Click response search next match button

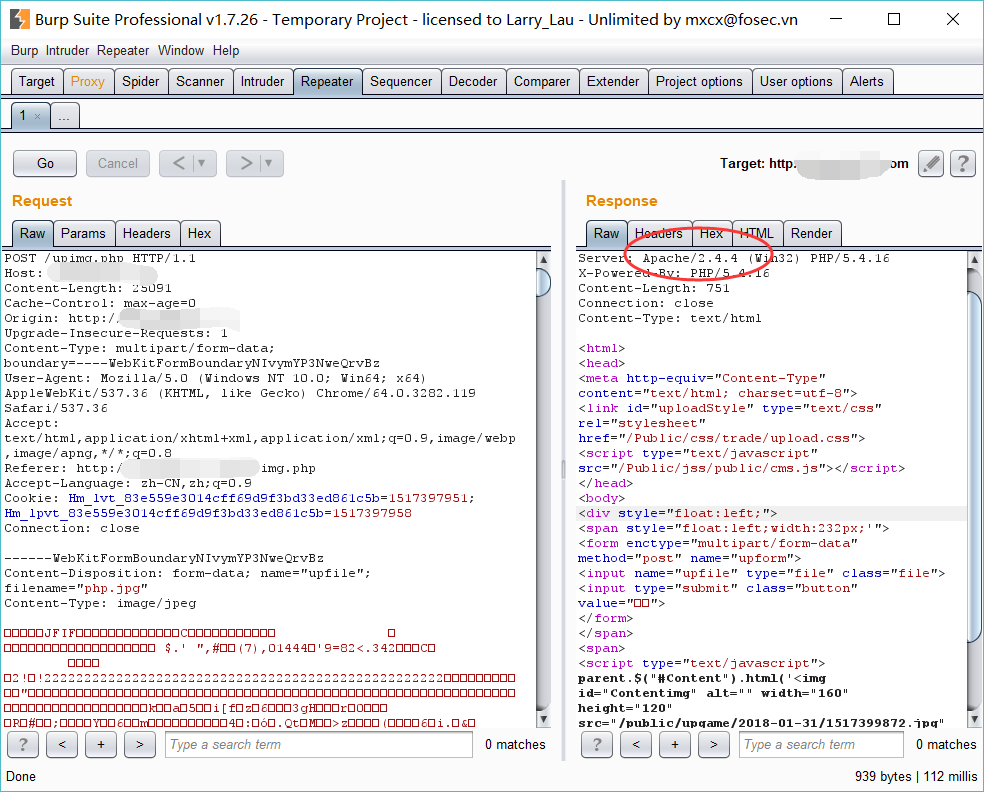[714, 745]
